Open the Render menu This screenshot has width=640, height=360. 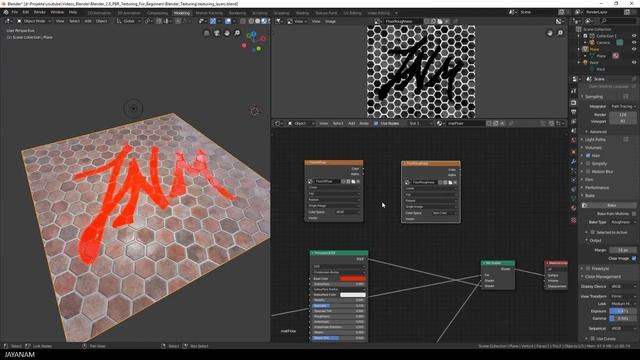coord(40,13)
